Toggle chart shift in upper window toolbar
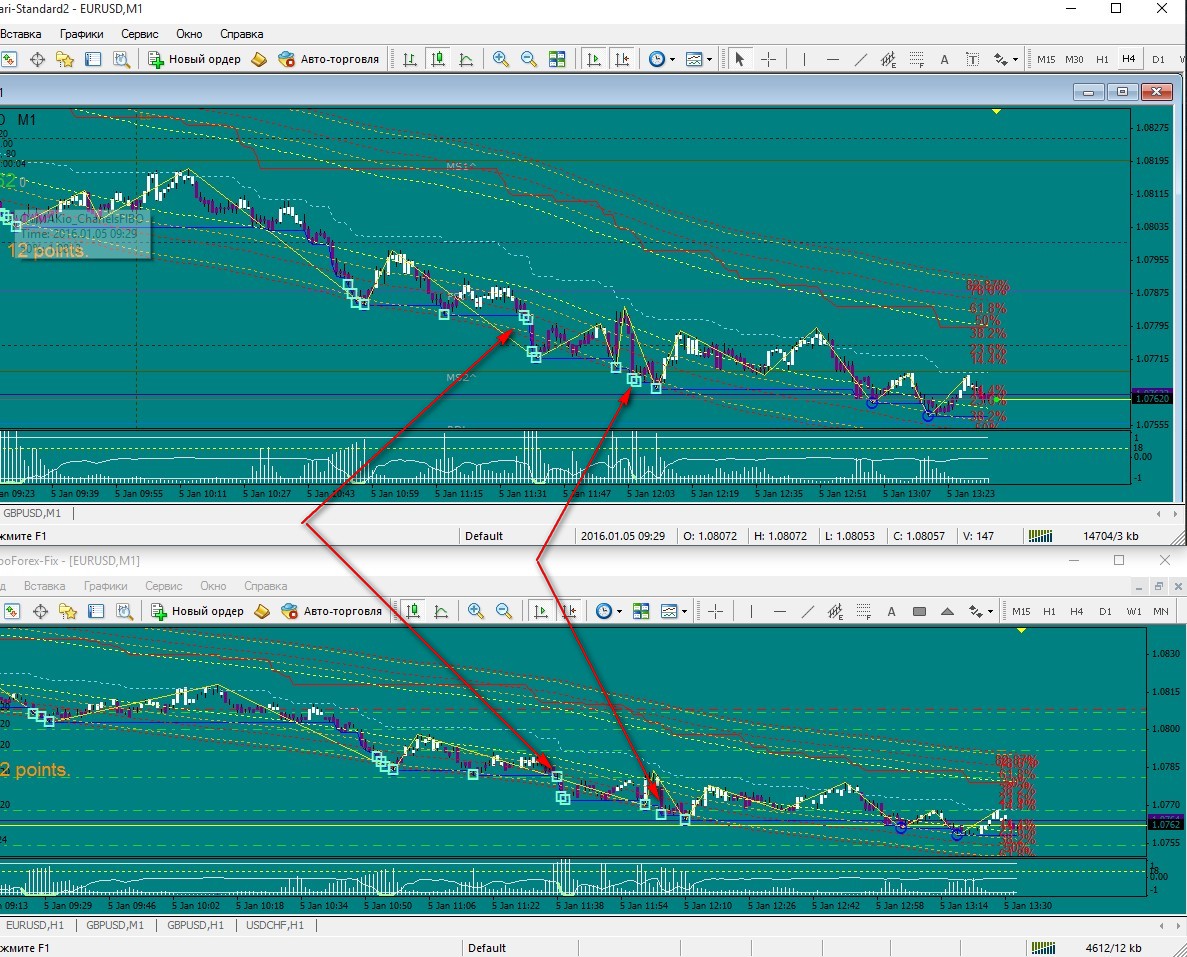This screenshot has height=957, width=1187. click(622, 59)
